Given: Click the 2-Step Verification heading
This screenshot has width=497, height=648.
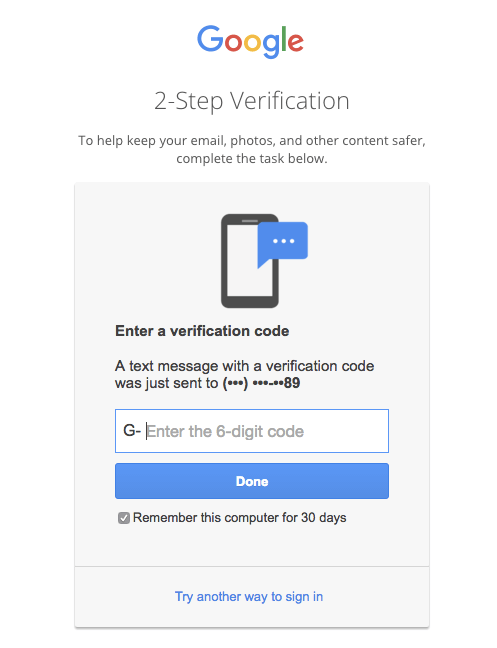Looking at the screenshot, I should [x=252, y=101].
